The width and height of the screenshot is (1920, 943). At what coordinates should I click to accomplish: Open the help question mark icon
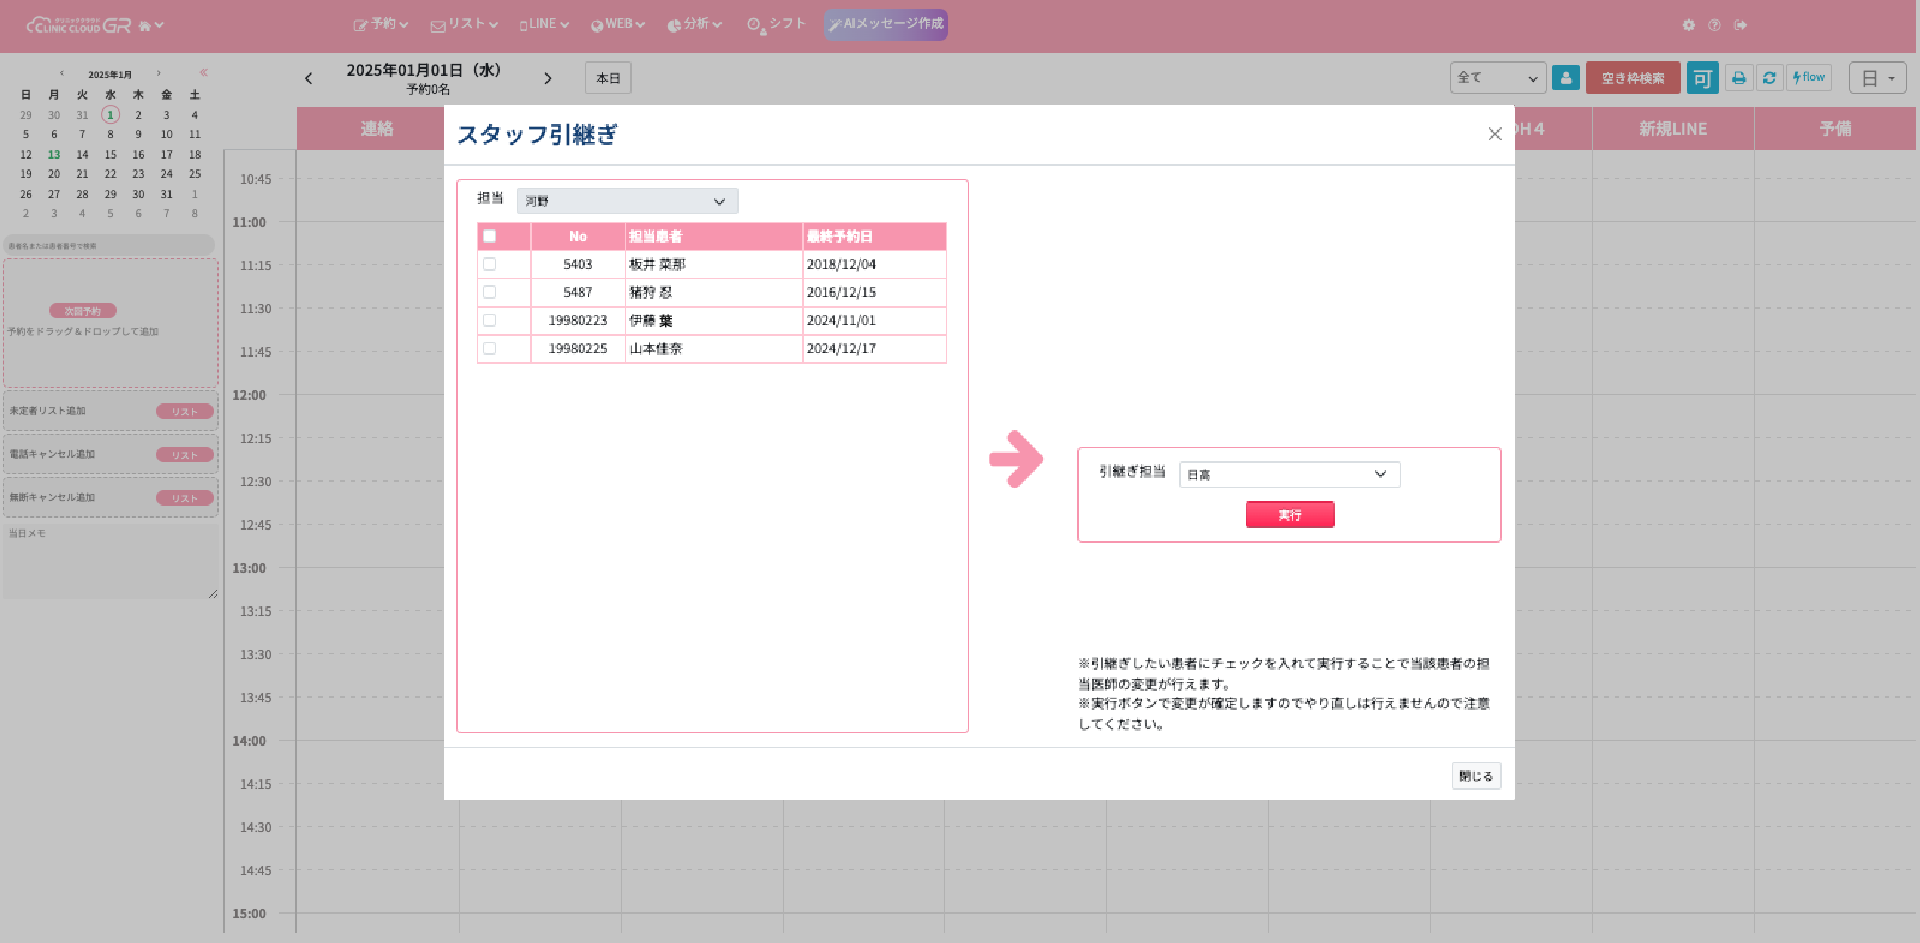(x=1714, y=25)
